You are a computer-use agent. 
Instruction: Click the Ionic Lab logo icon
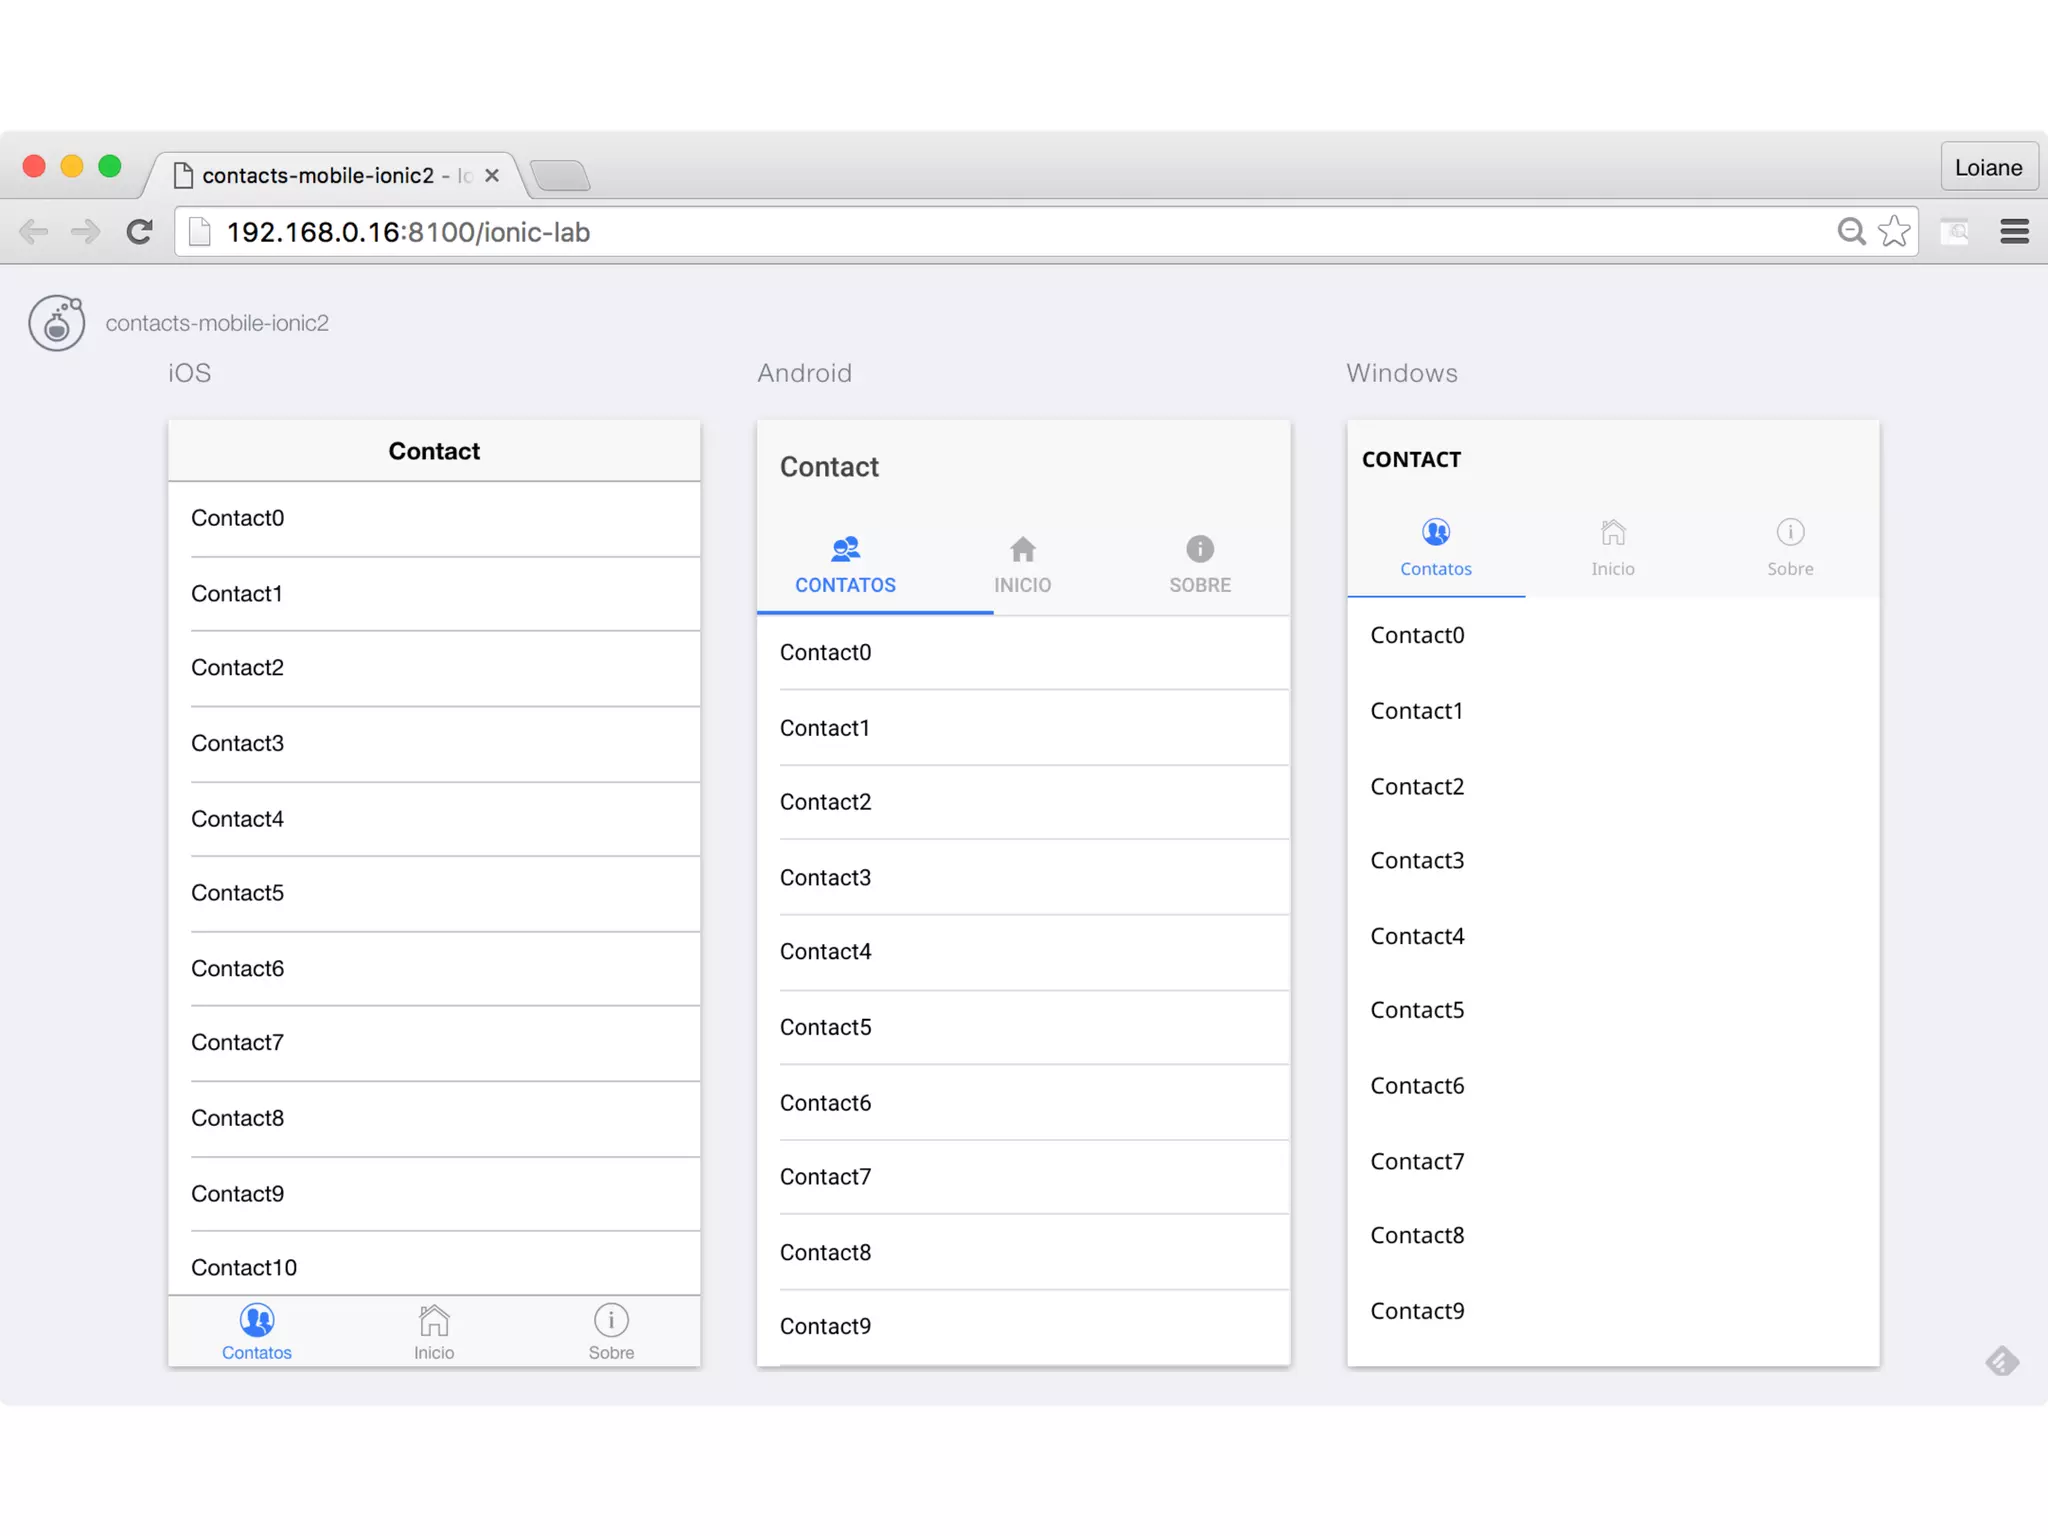(56, 322)
